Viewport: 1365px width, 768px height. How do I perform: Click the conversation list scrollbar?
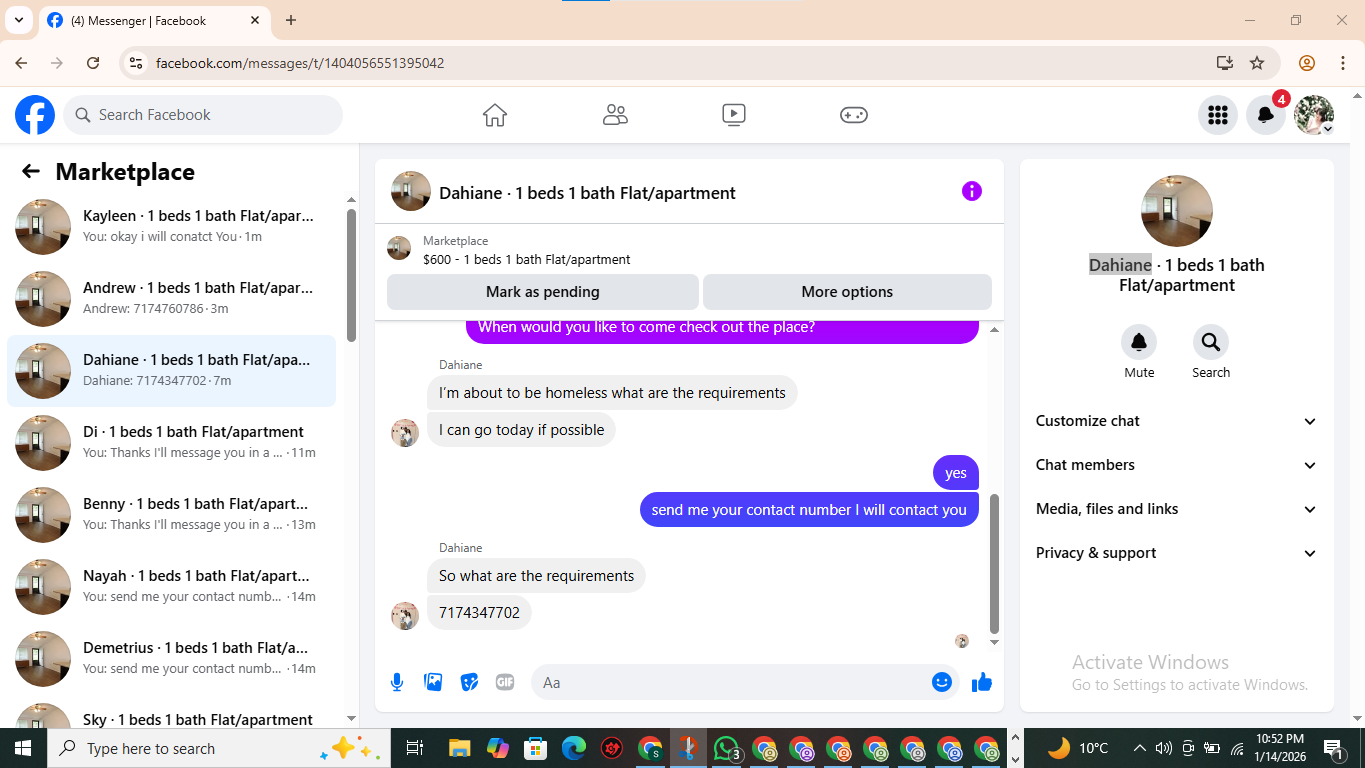(351, 275)
